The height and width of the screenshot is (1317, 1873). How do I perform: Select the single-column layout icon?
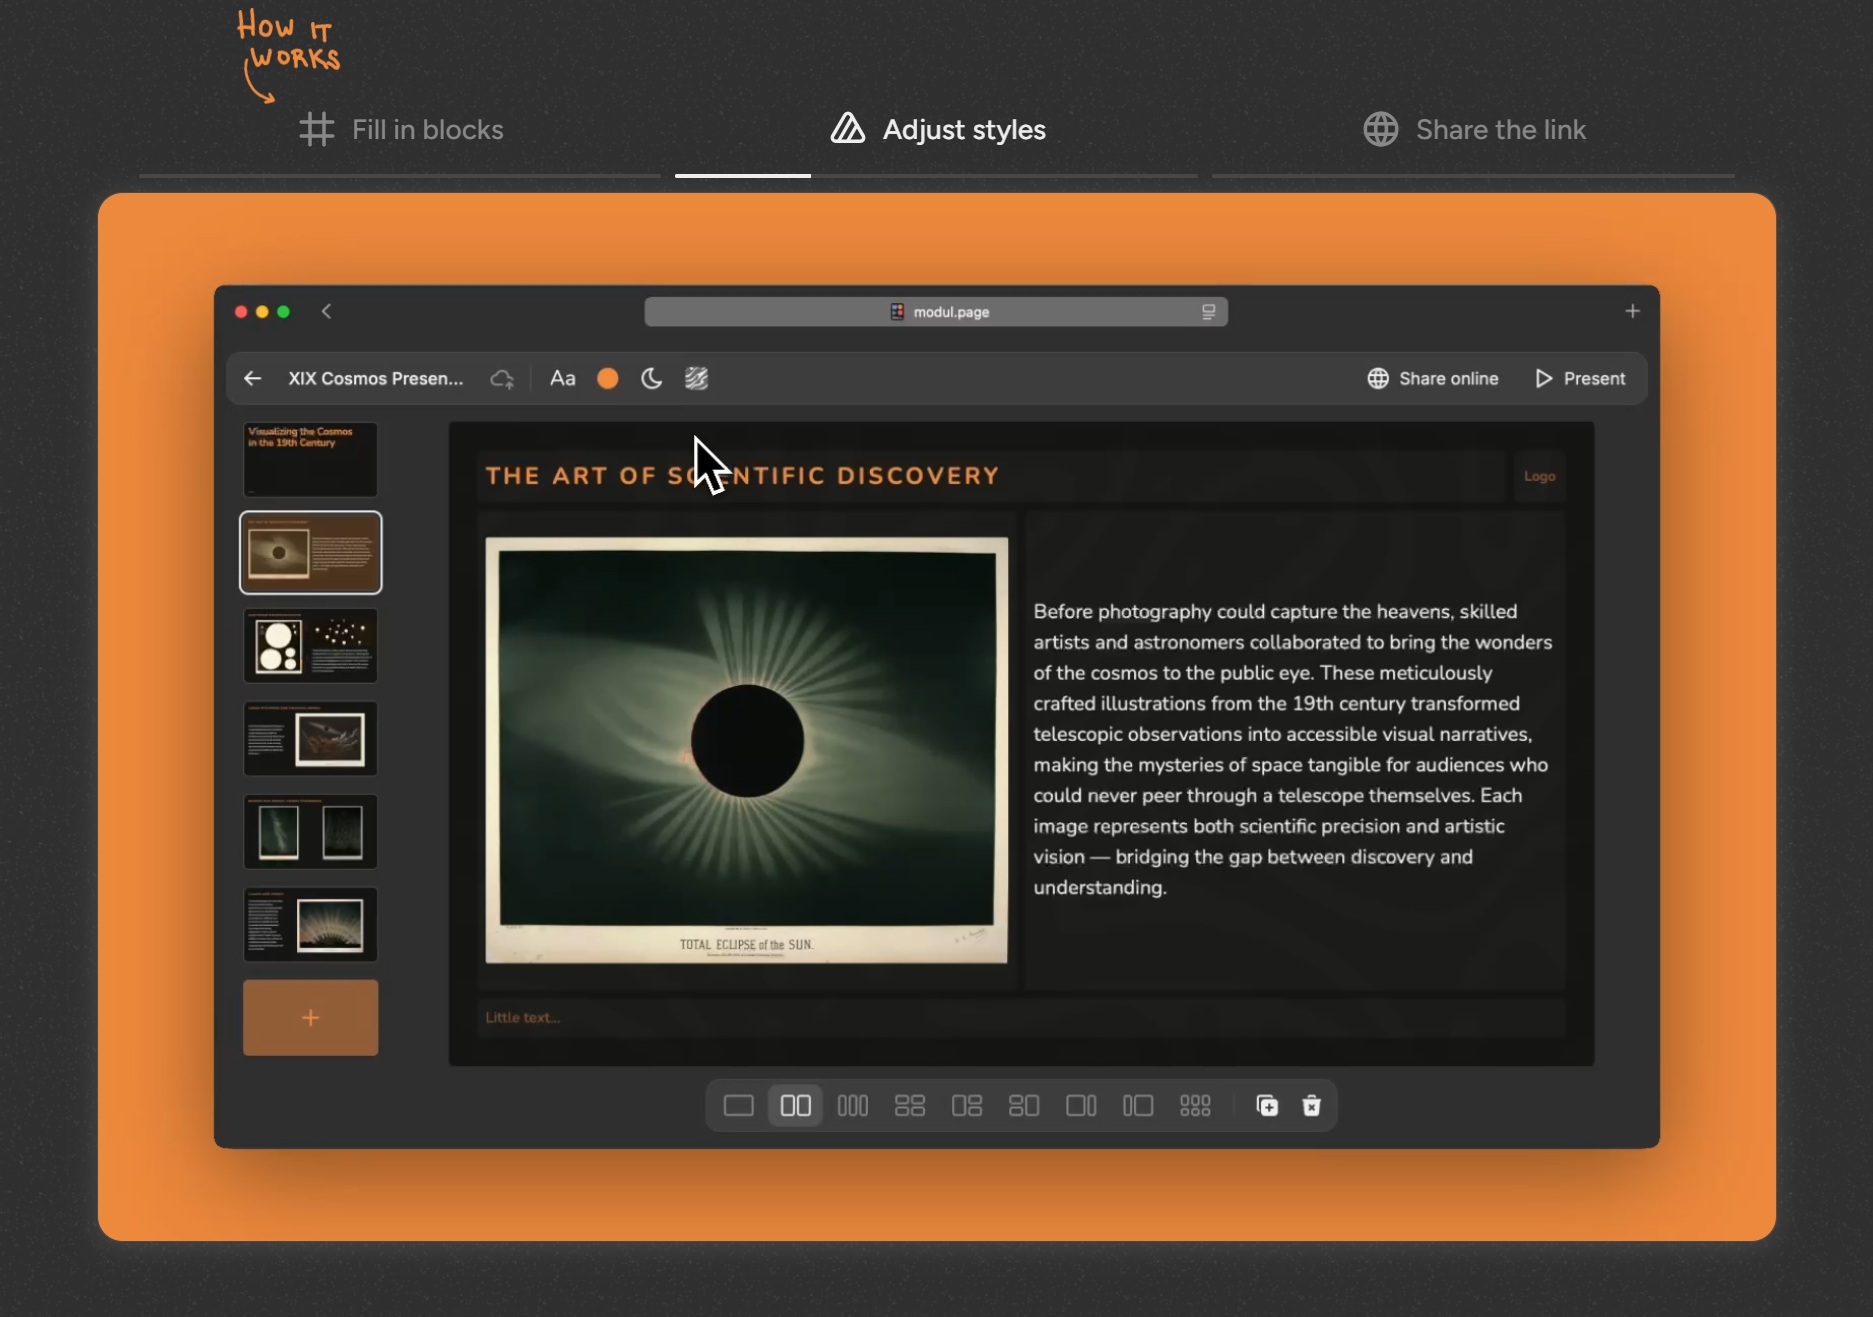pyautogui.click(x=738, y=1106)
